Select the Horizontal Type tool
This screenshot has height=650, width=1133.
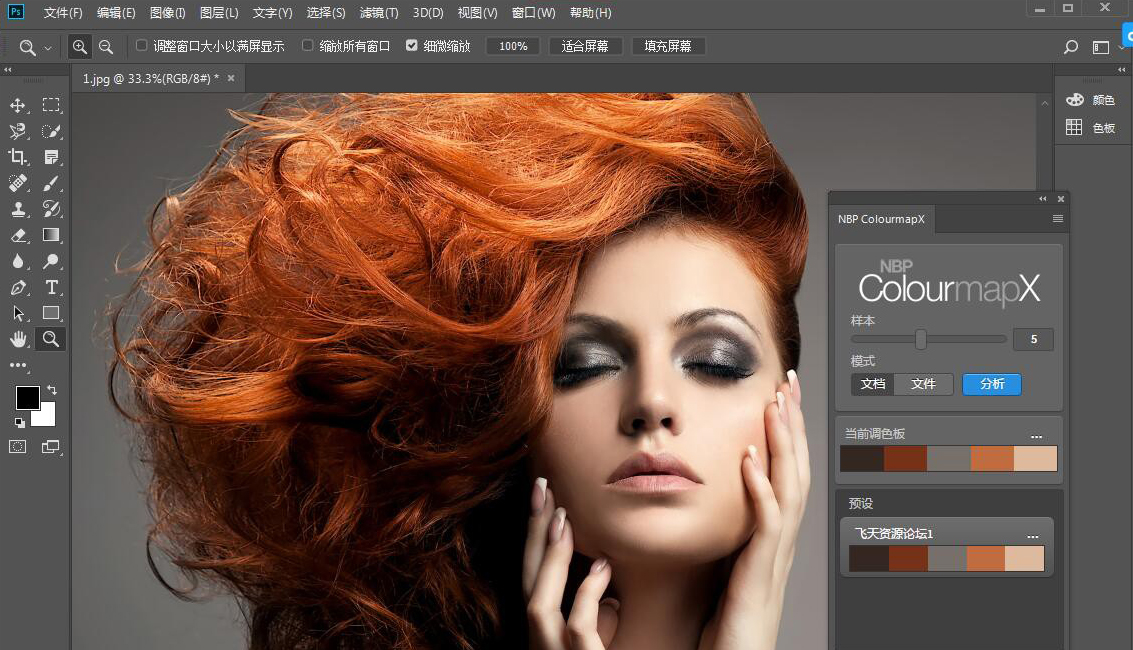coord(51,287)
